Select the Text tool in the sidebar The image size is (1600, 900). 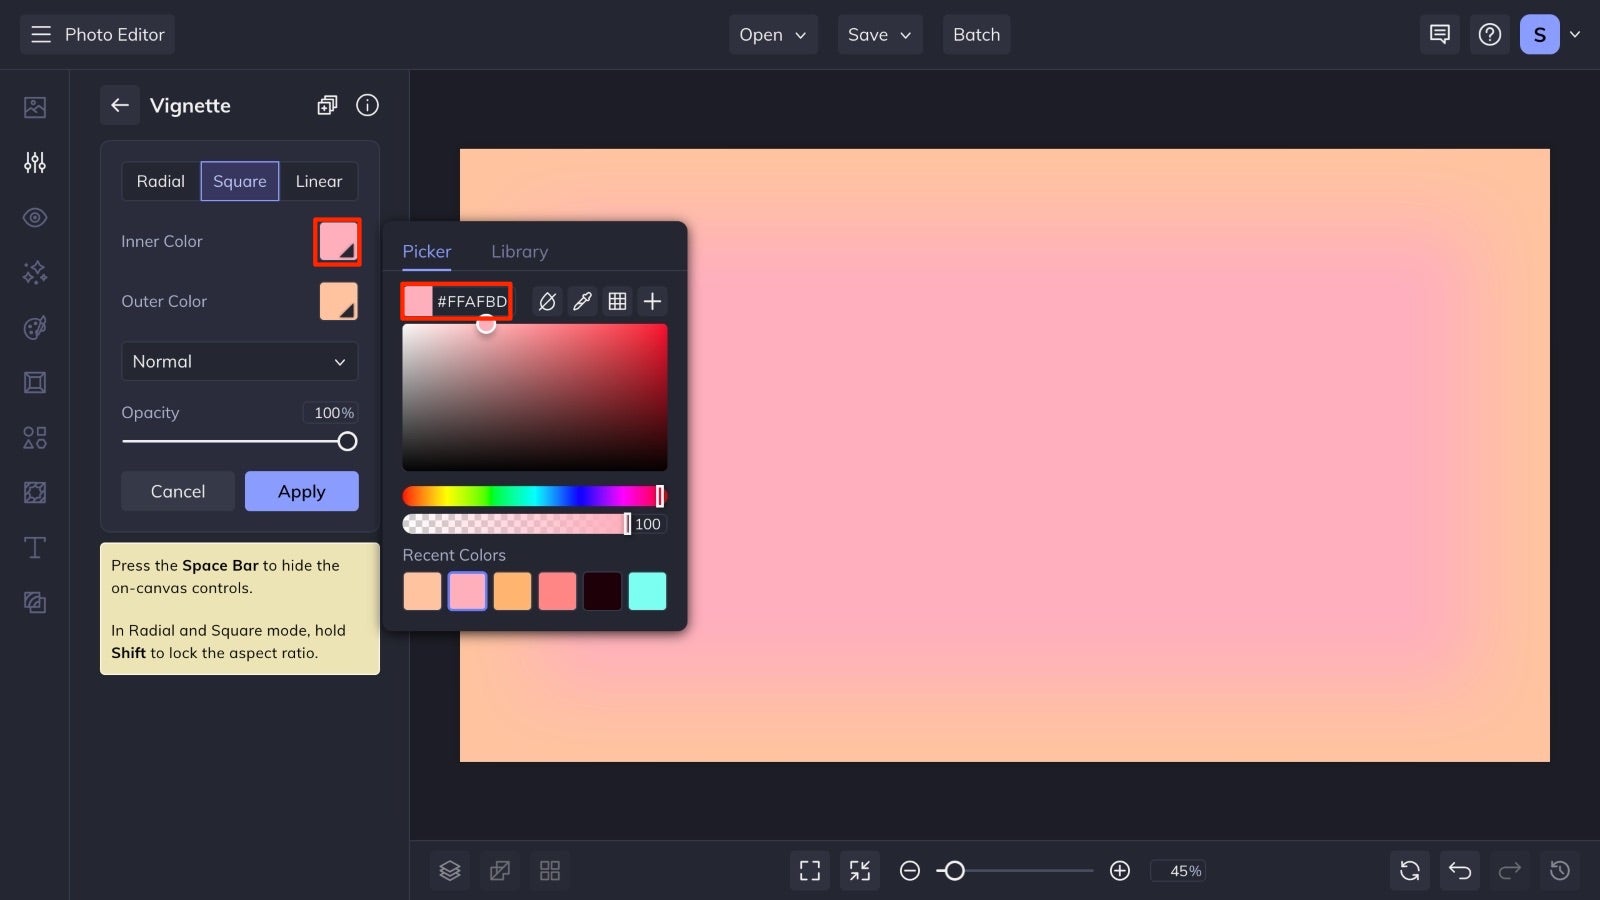34,547
